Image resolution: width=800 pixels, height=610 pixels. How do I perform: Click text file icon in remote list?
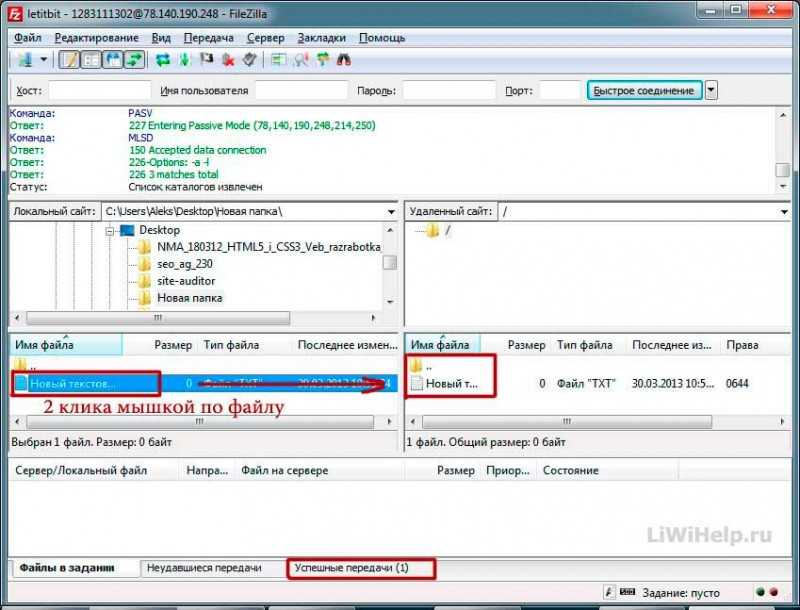coord(417,384)
